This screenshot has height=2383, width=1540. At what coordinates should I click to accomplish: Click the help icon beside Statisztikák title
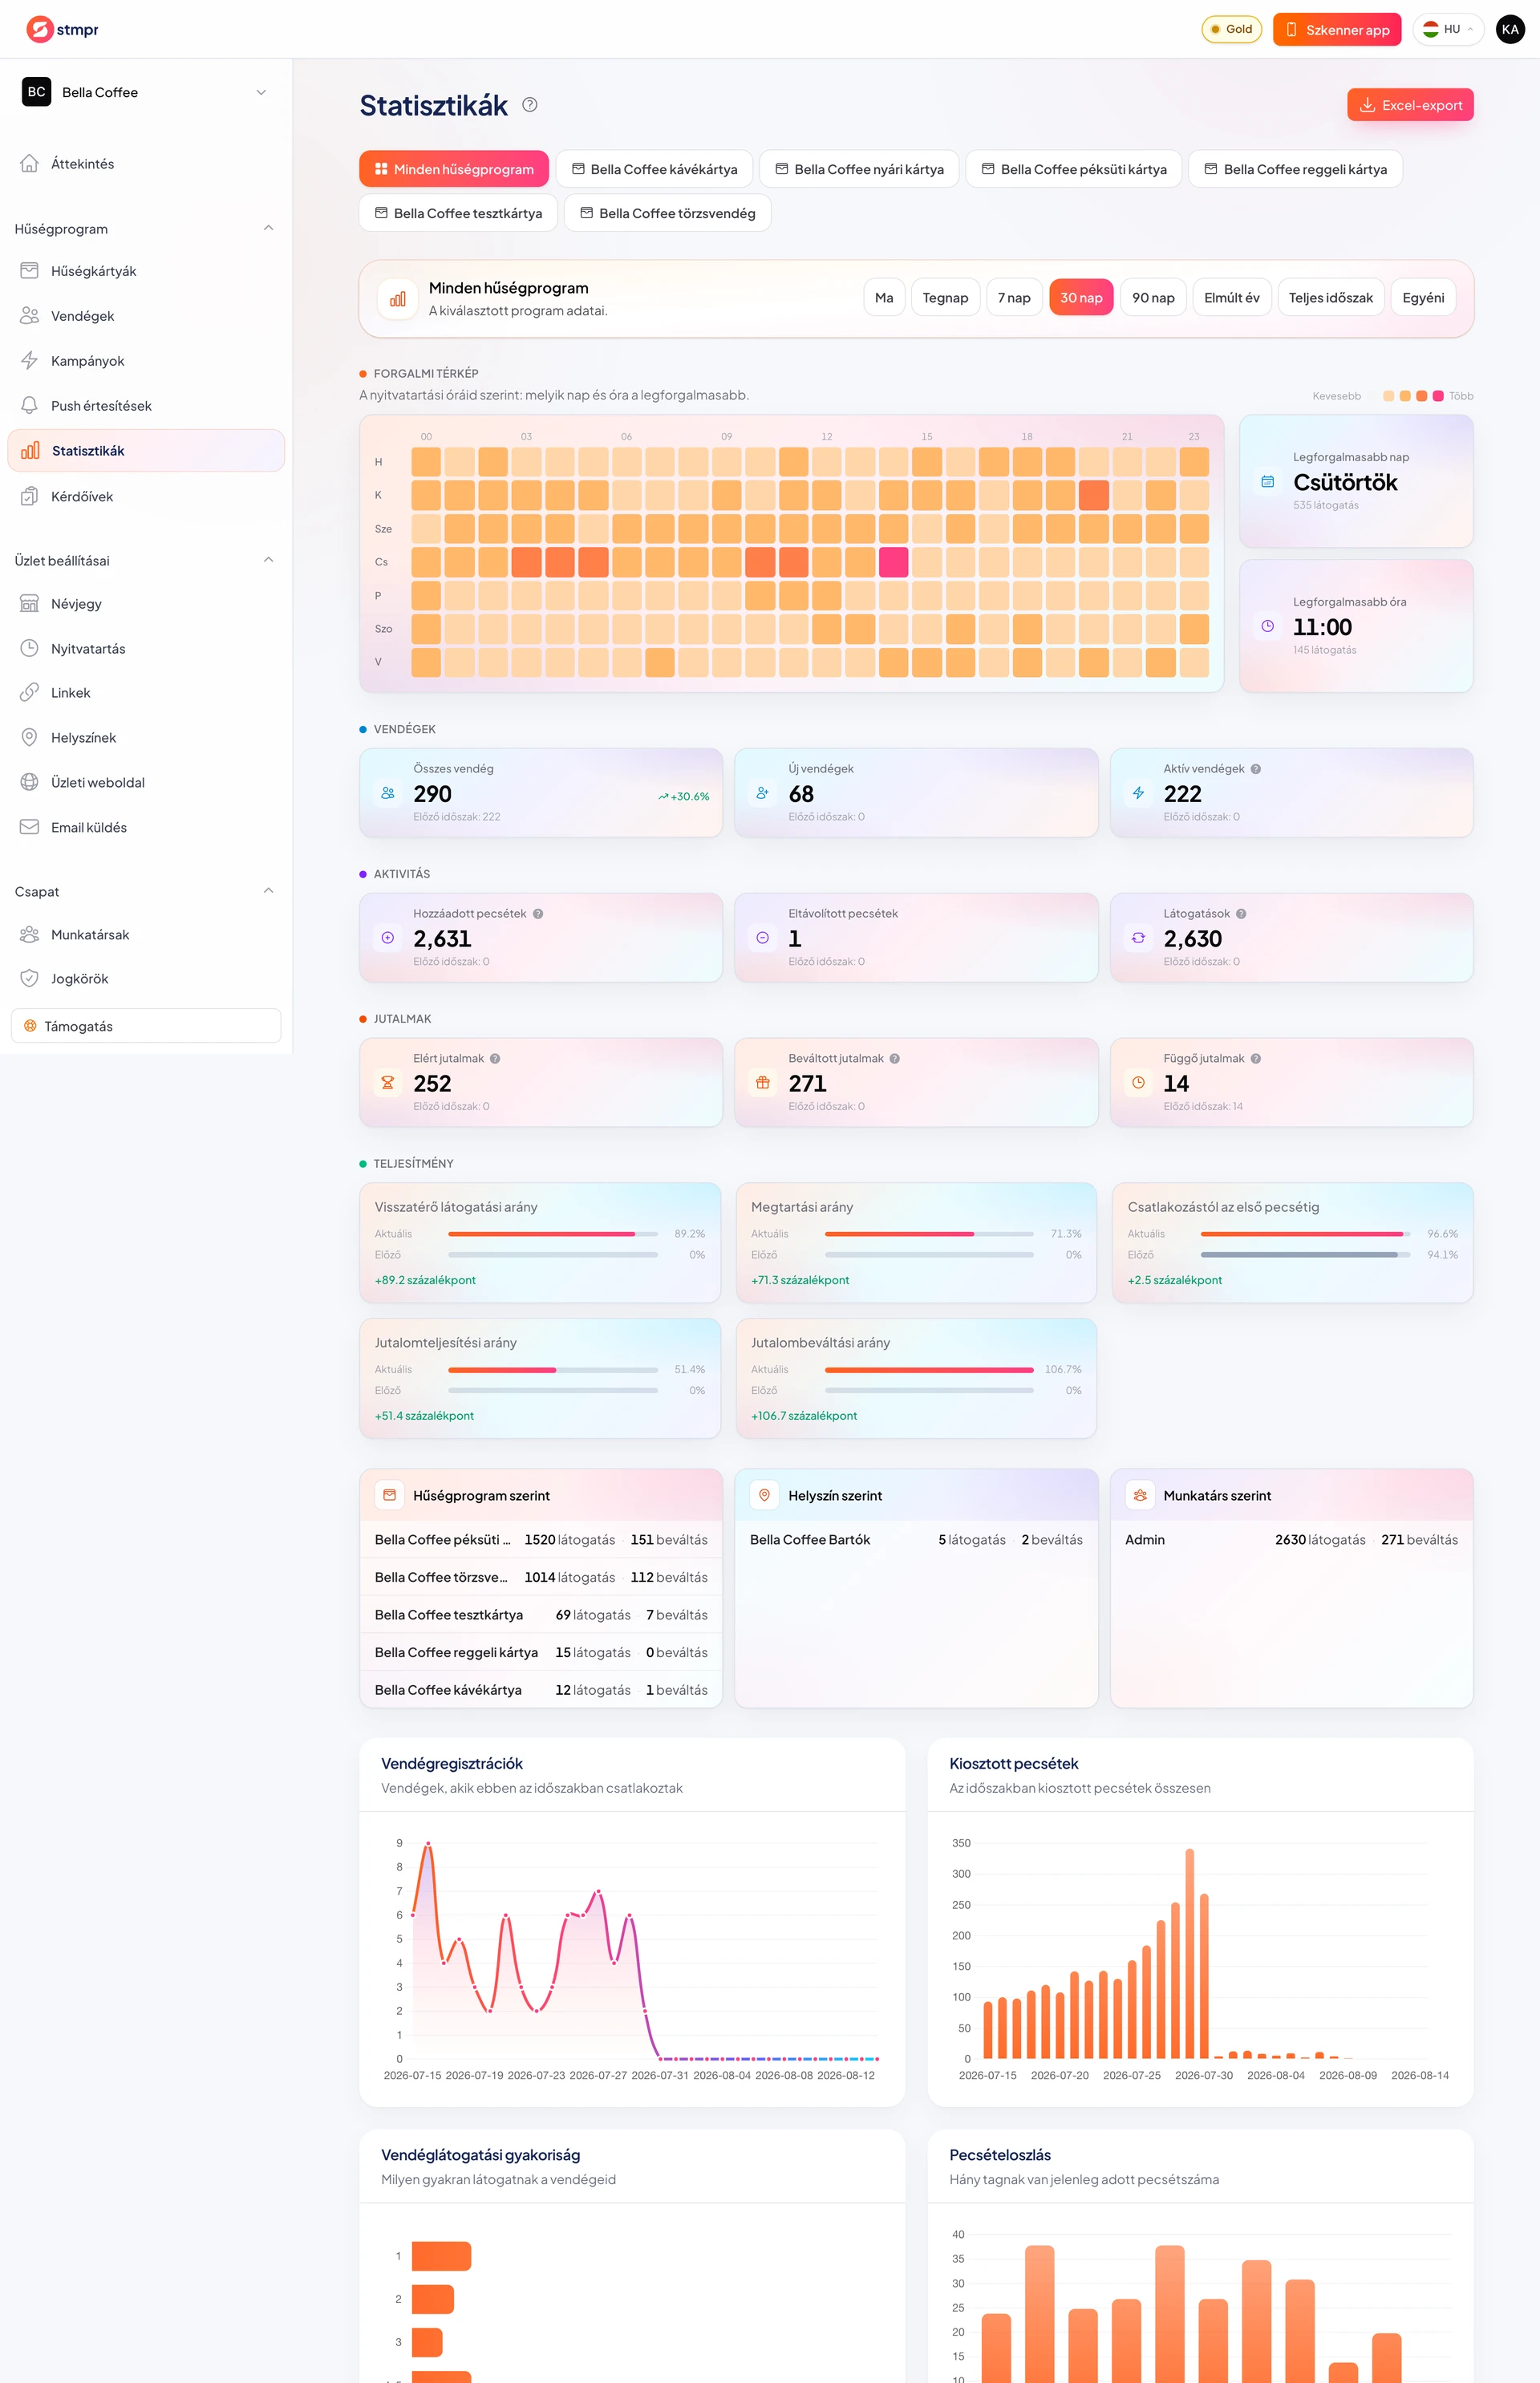(x=530, y=105)
